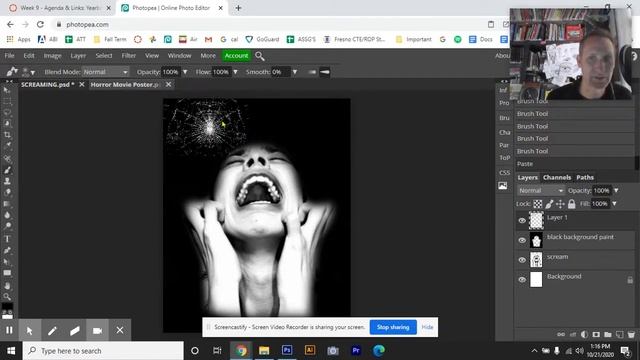This screenshot has width=640, height=360.
Task: Open the CSS side panel
Action: 504,173
